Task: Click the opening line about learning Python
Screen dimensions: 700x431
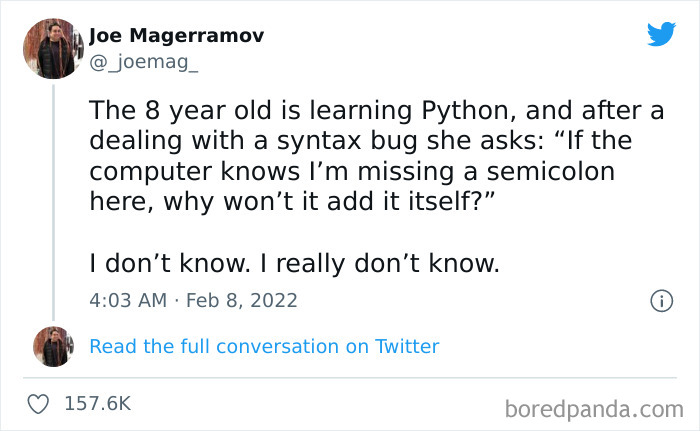Action: (375, 110)
